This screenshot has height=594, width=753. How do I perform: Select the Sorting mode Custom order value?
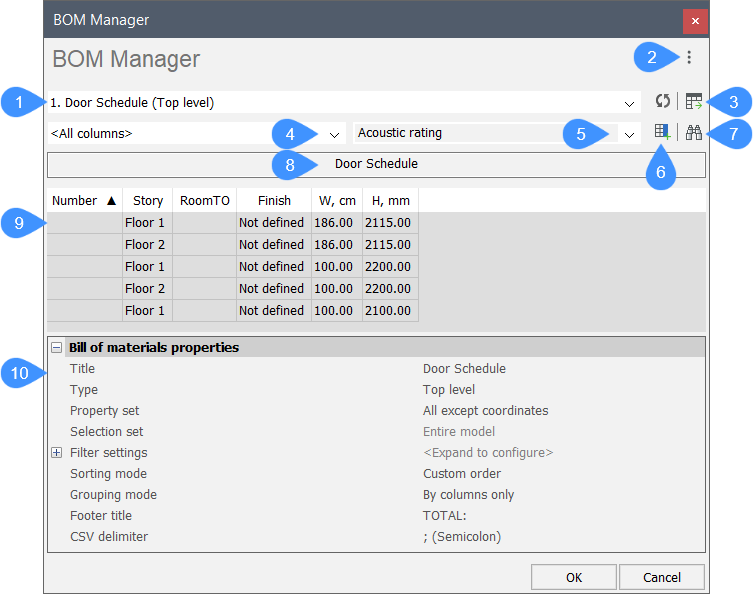462,474
